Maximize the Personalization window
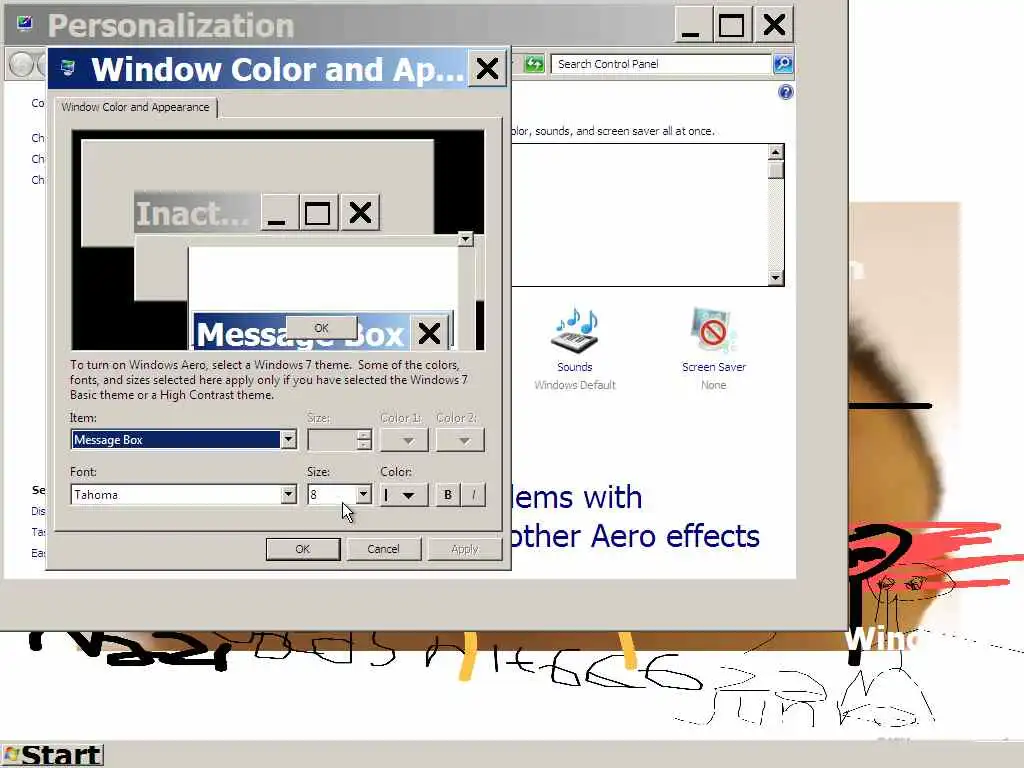Image resolution: width=1024 pixels, height=768 pixels. pos(731,25)
